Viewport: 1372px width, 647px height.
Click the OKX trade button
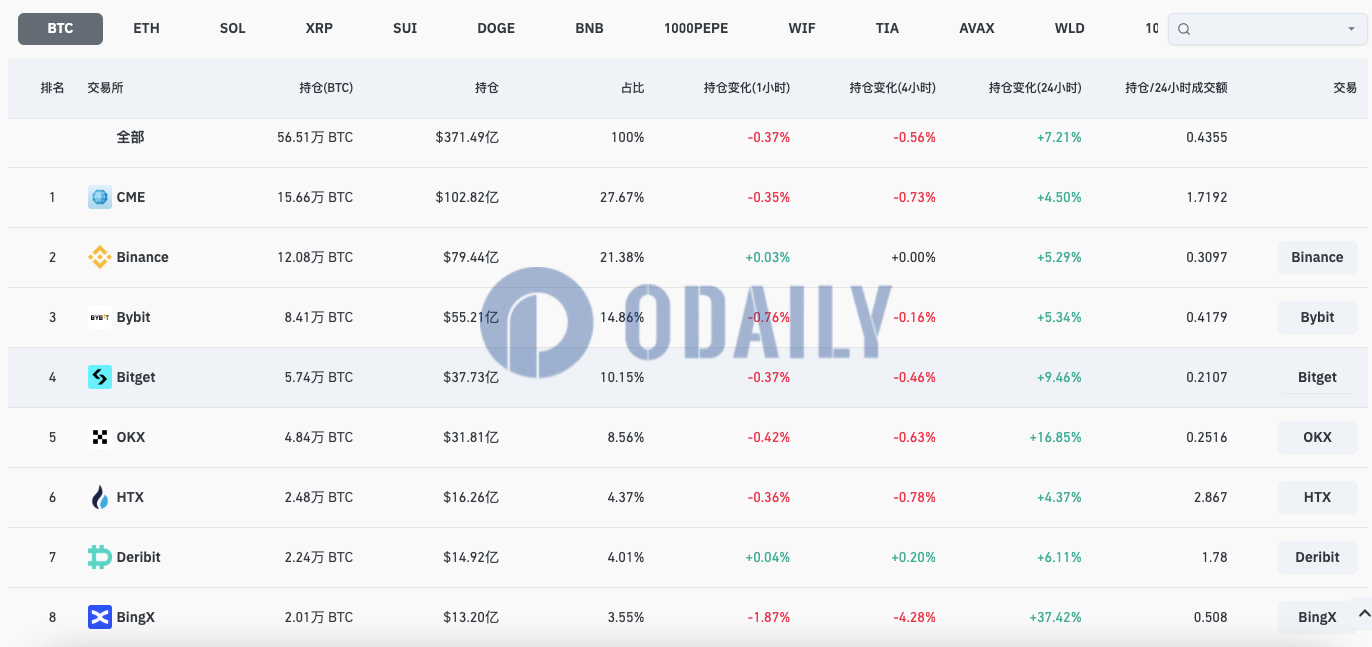(x=1317, y=437)
